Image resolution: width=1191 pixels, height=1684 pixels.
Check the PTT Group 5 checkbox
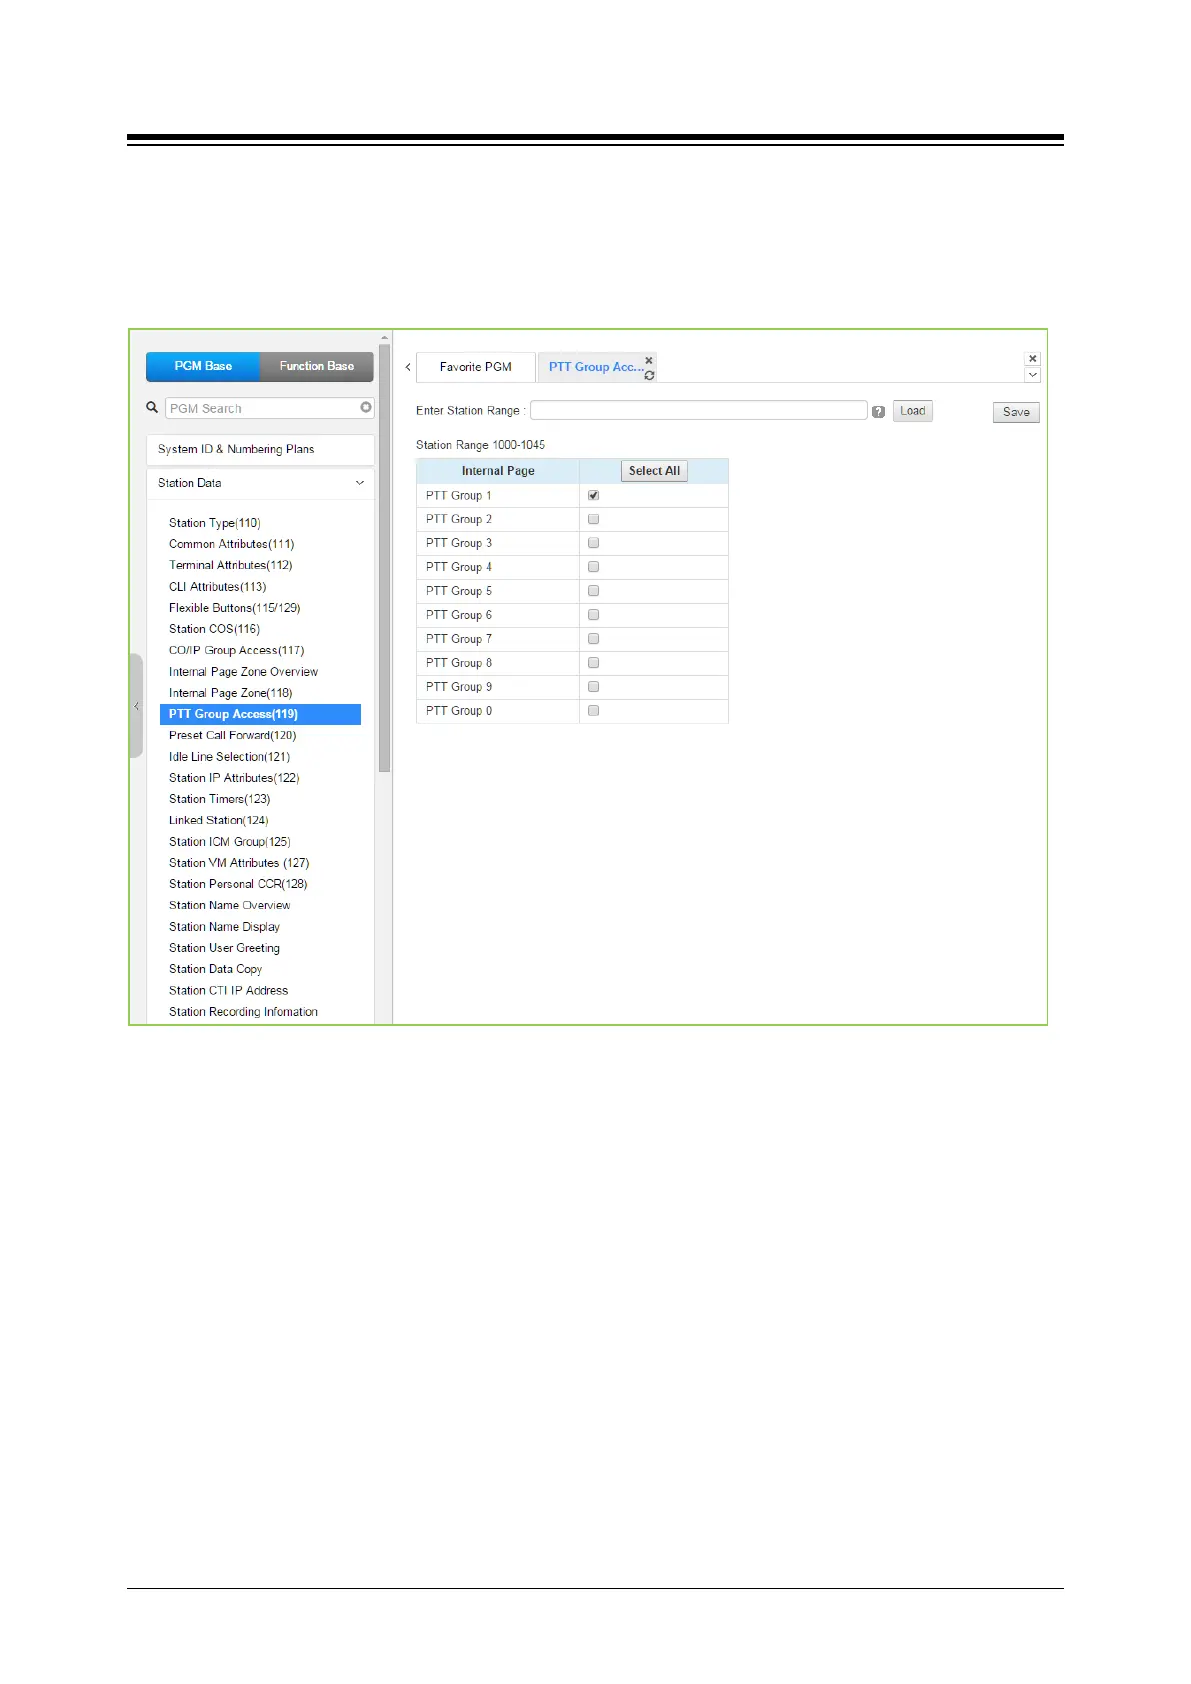594,591
